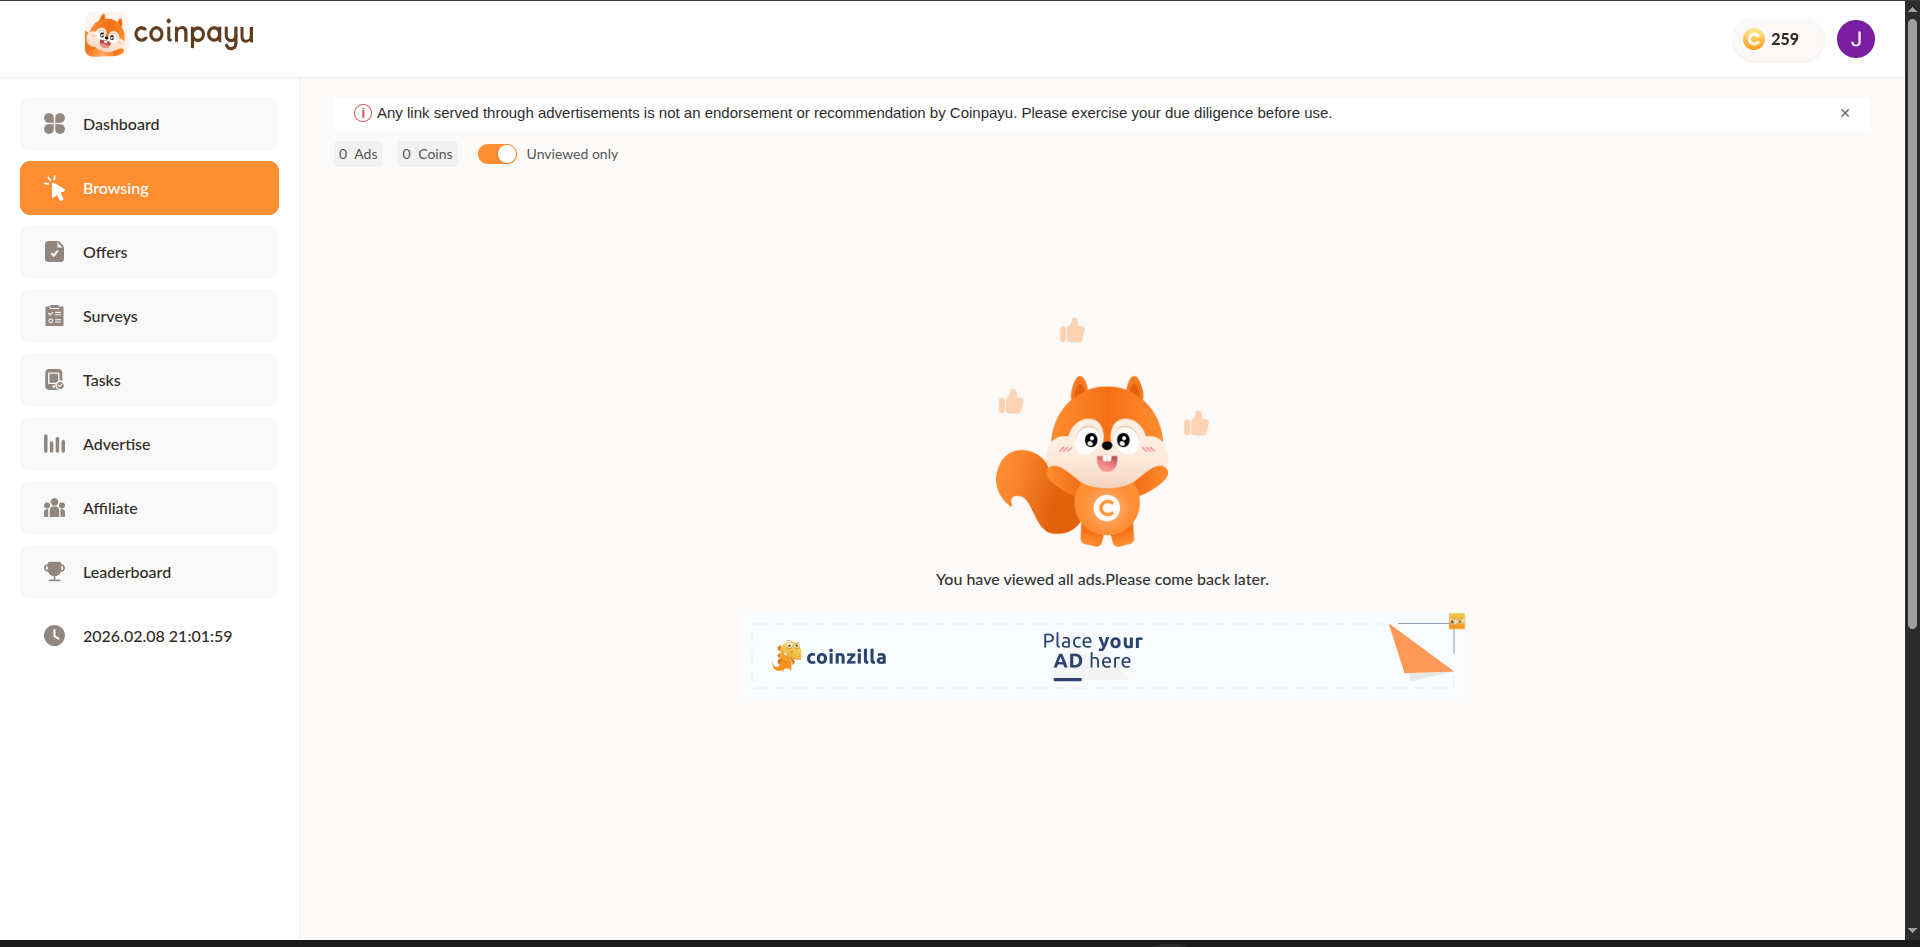Toggle the 0 Coins filter
Image resolution: width=1920 pixels, height=947 pixels.
click(x=427, y=154)
